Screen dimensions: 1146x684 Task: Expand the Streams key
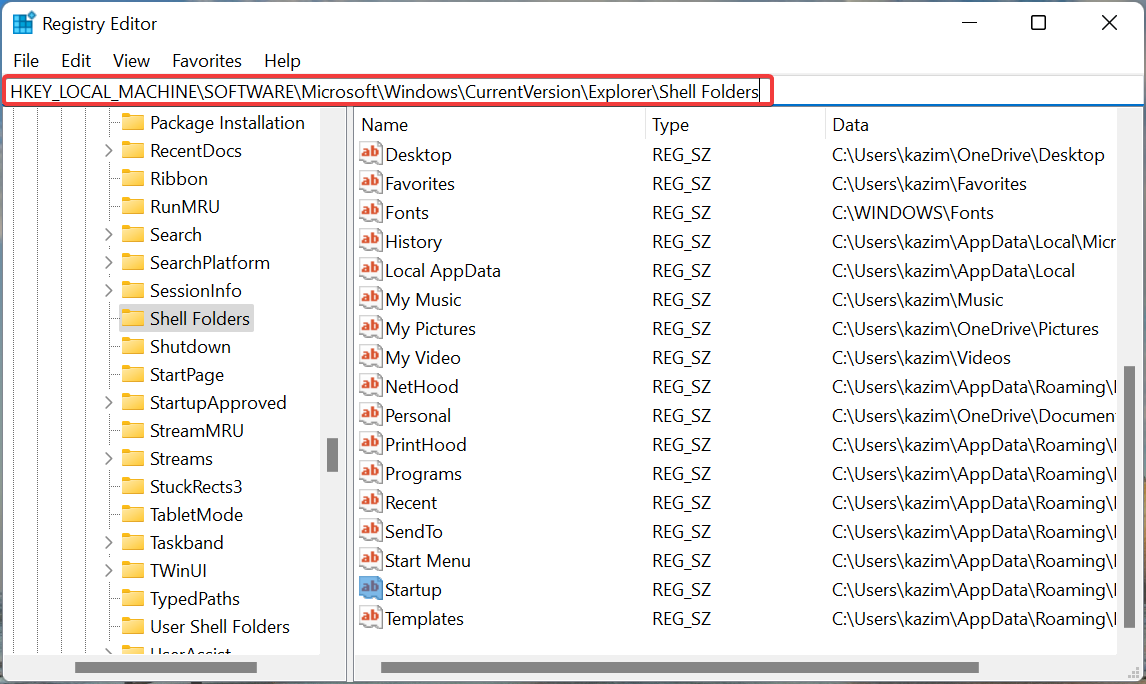[x=108, y=458]
